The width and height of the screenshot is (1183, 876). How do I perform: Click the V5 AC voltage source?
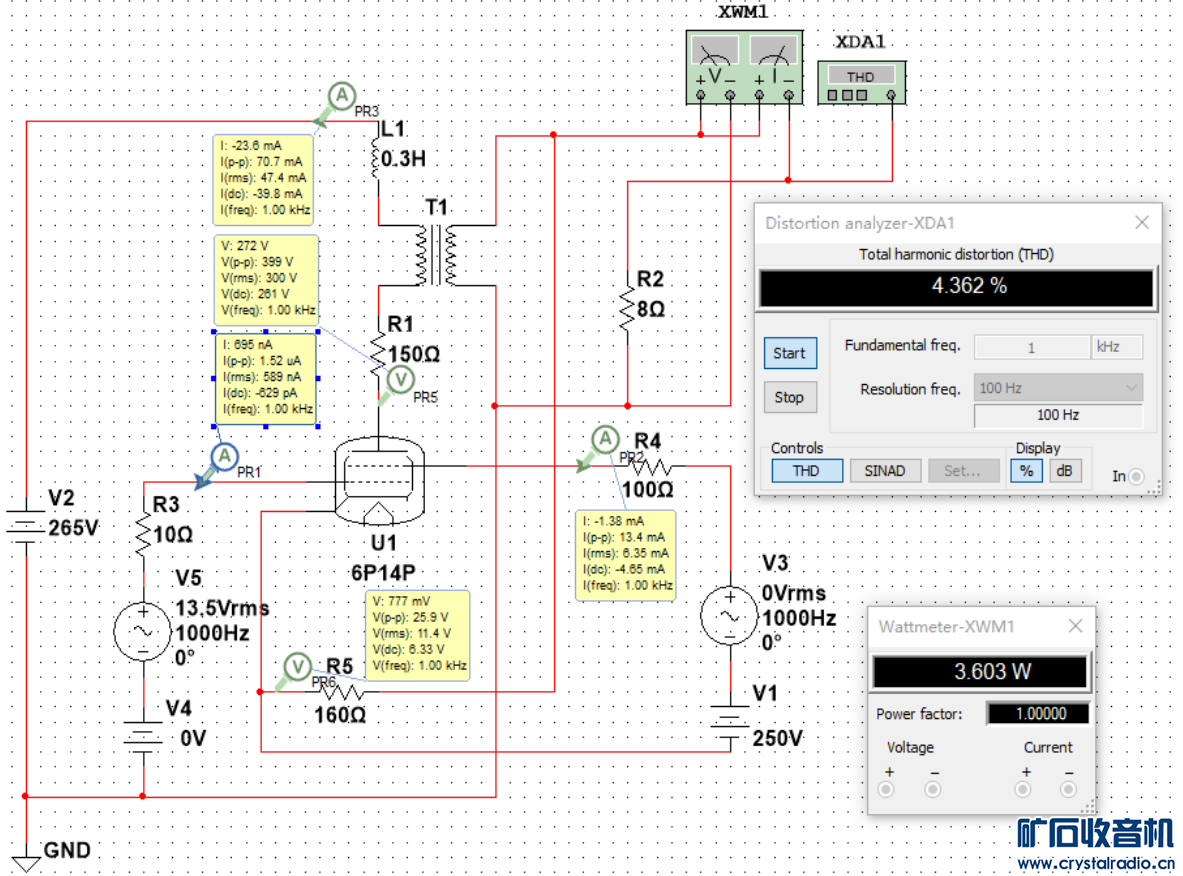point(143,632)
